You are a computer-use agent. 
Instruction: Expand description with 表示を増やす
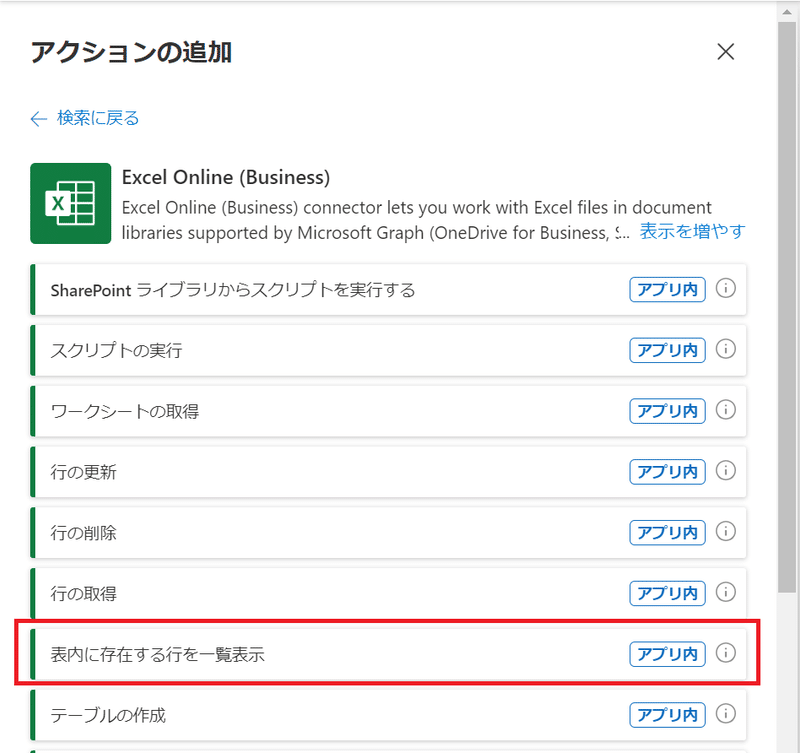[692, 231]
